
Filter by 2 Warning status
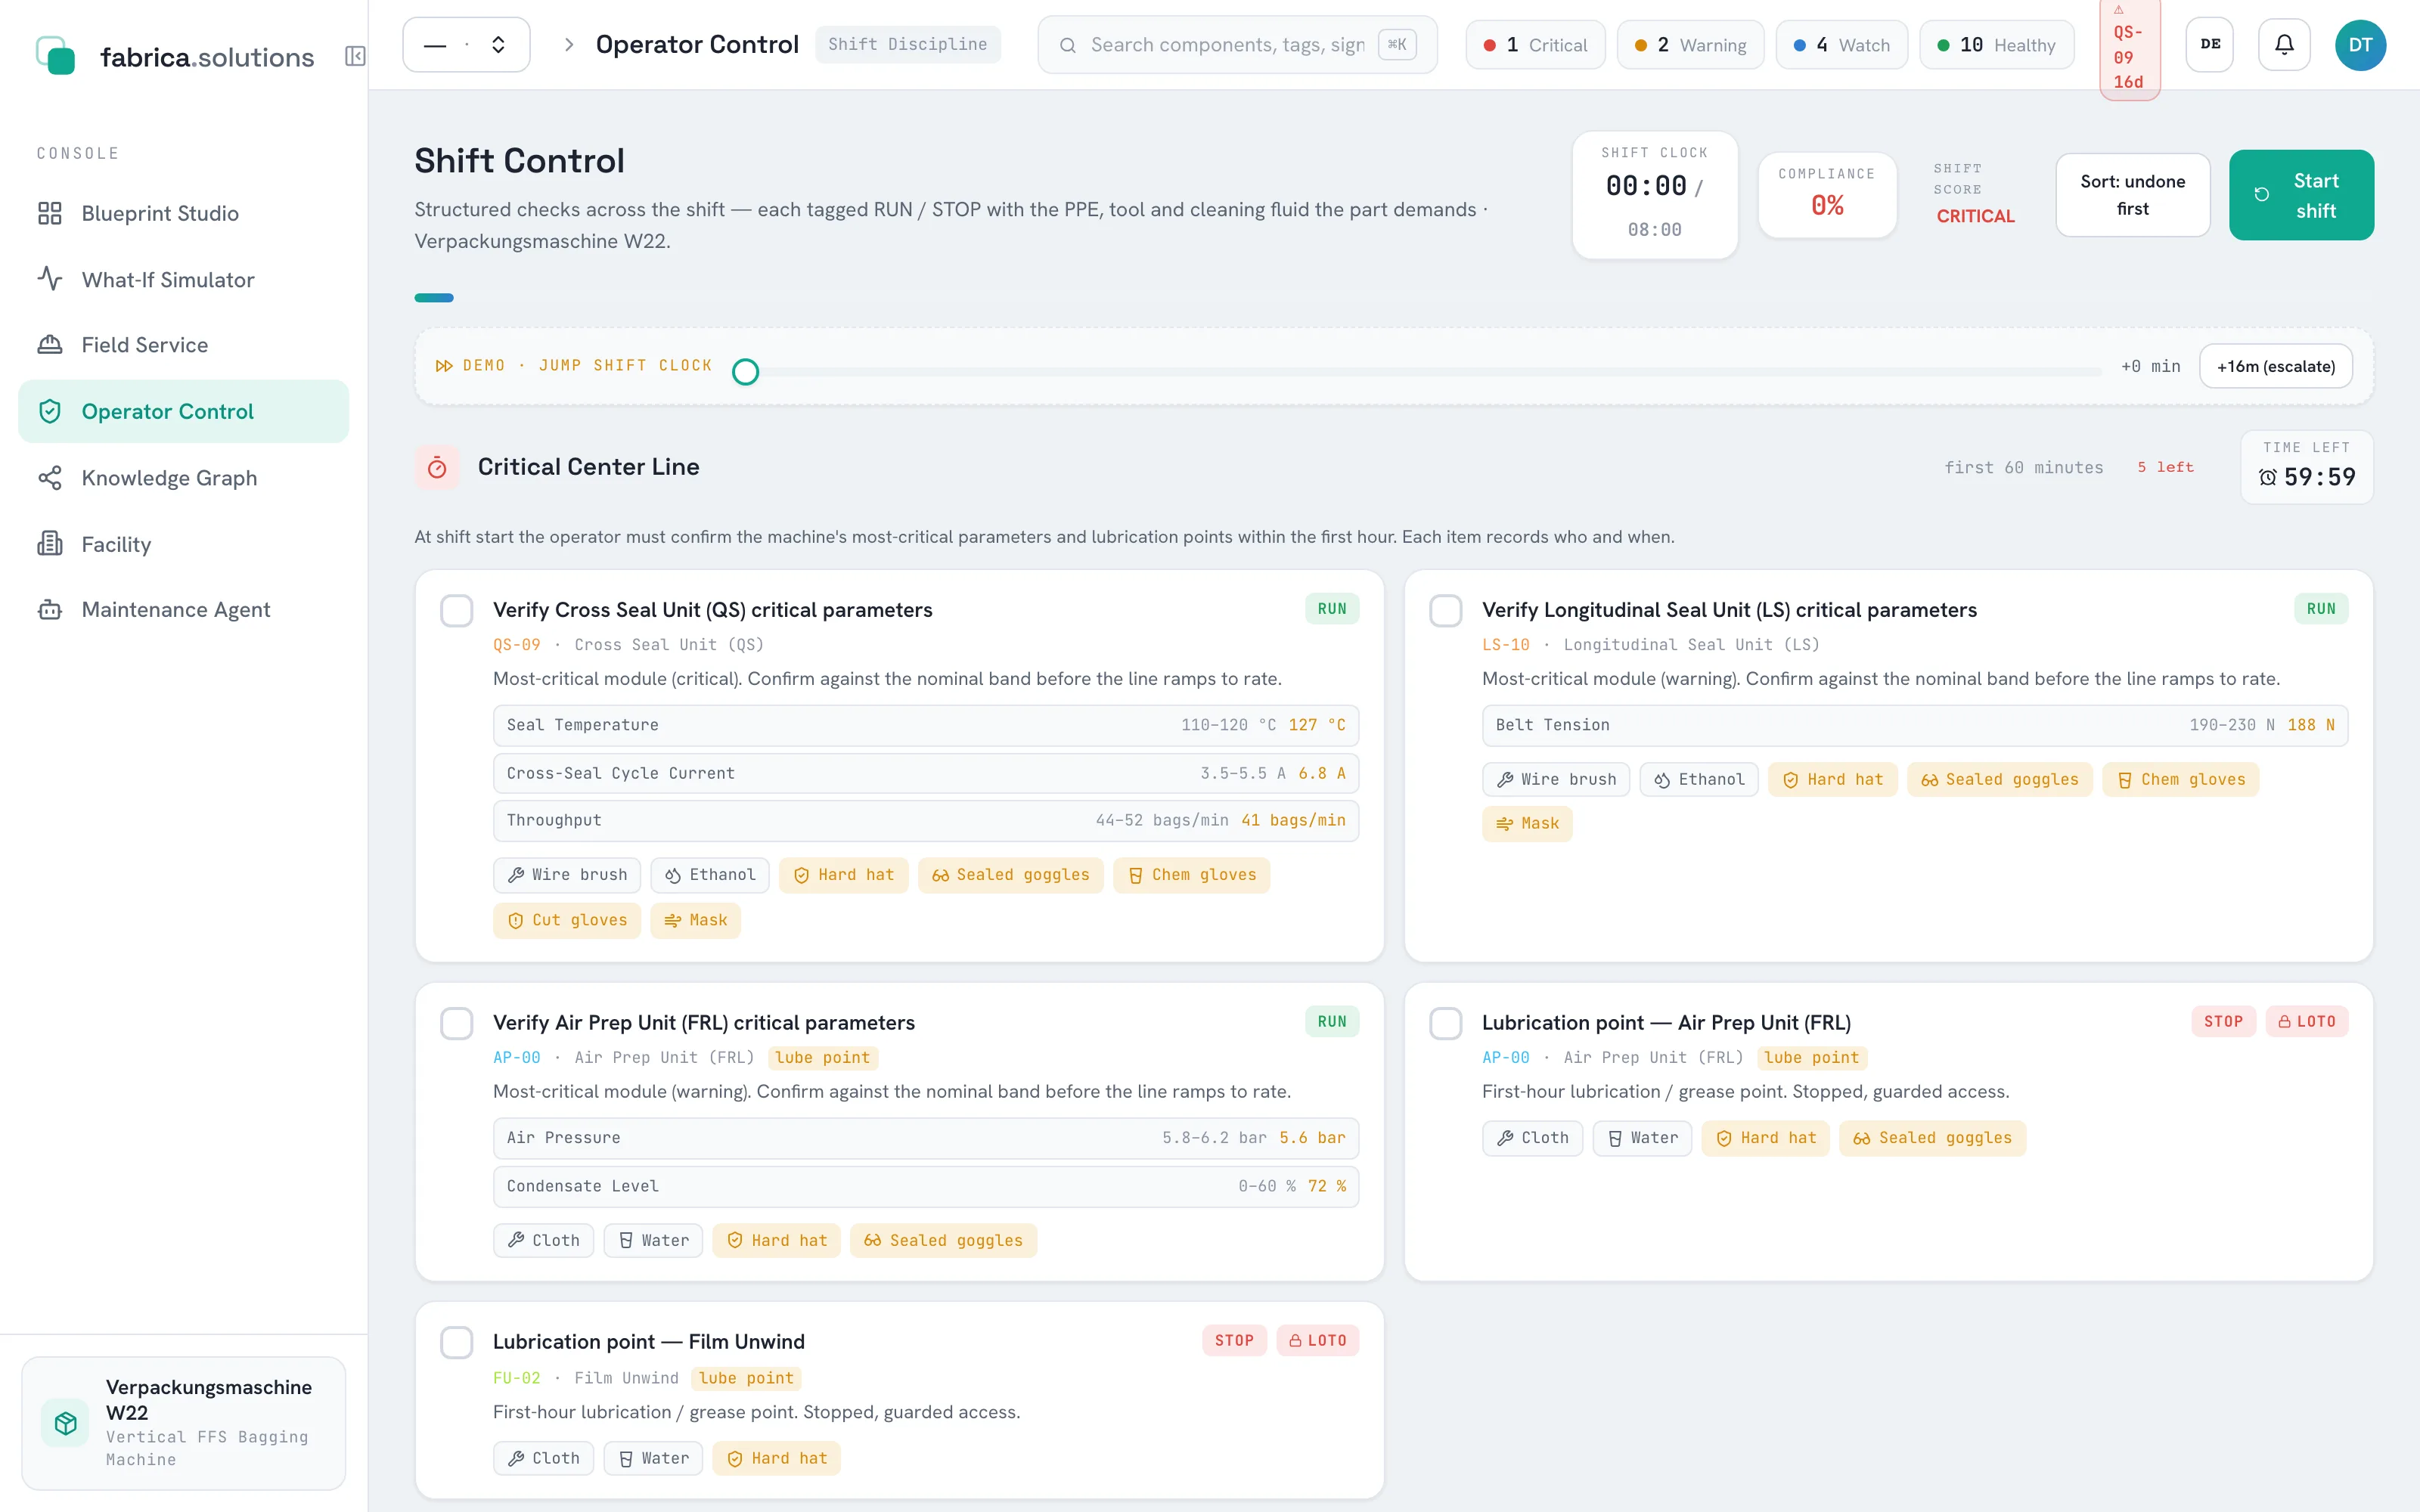click(x=1690, y=45)
